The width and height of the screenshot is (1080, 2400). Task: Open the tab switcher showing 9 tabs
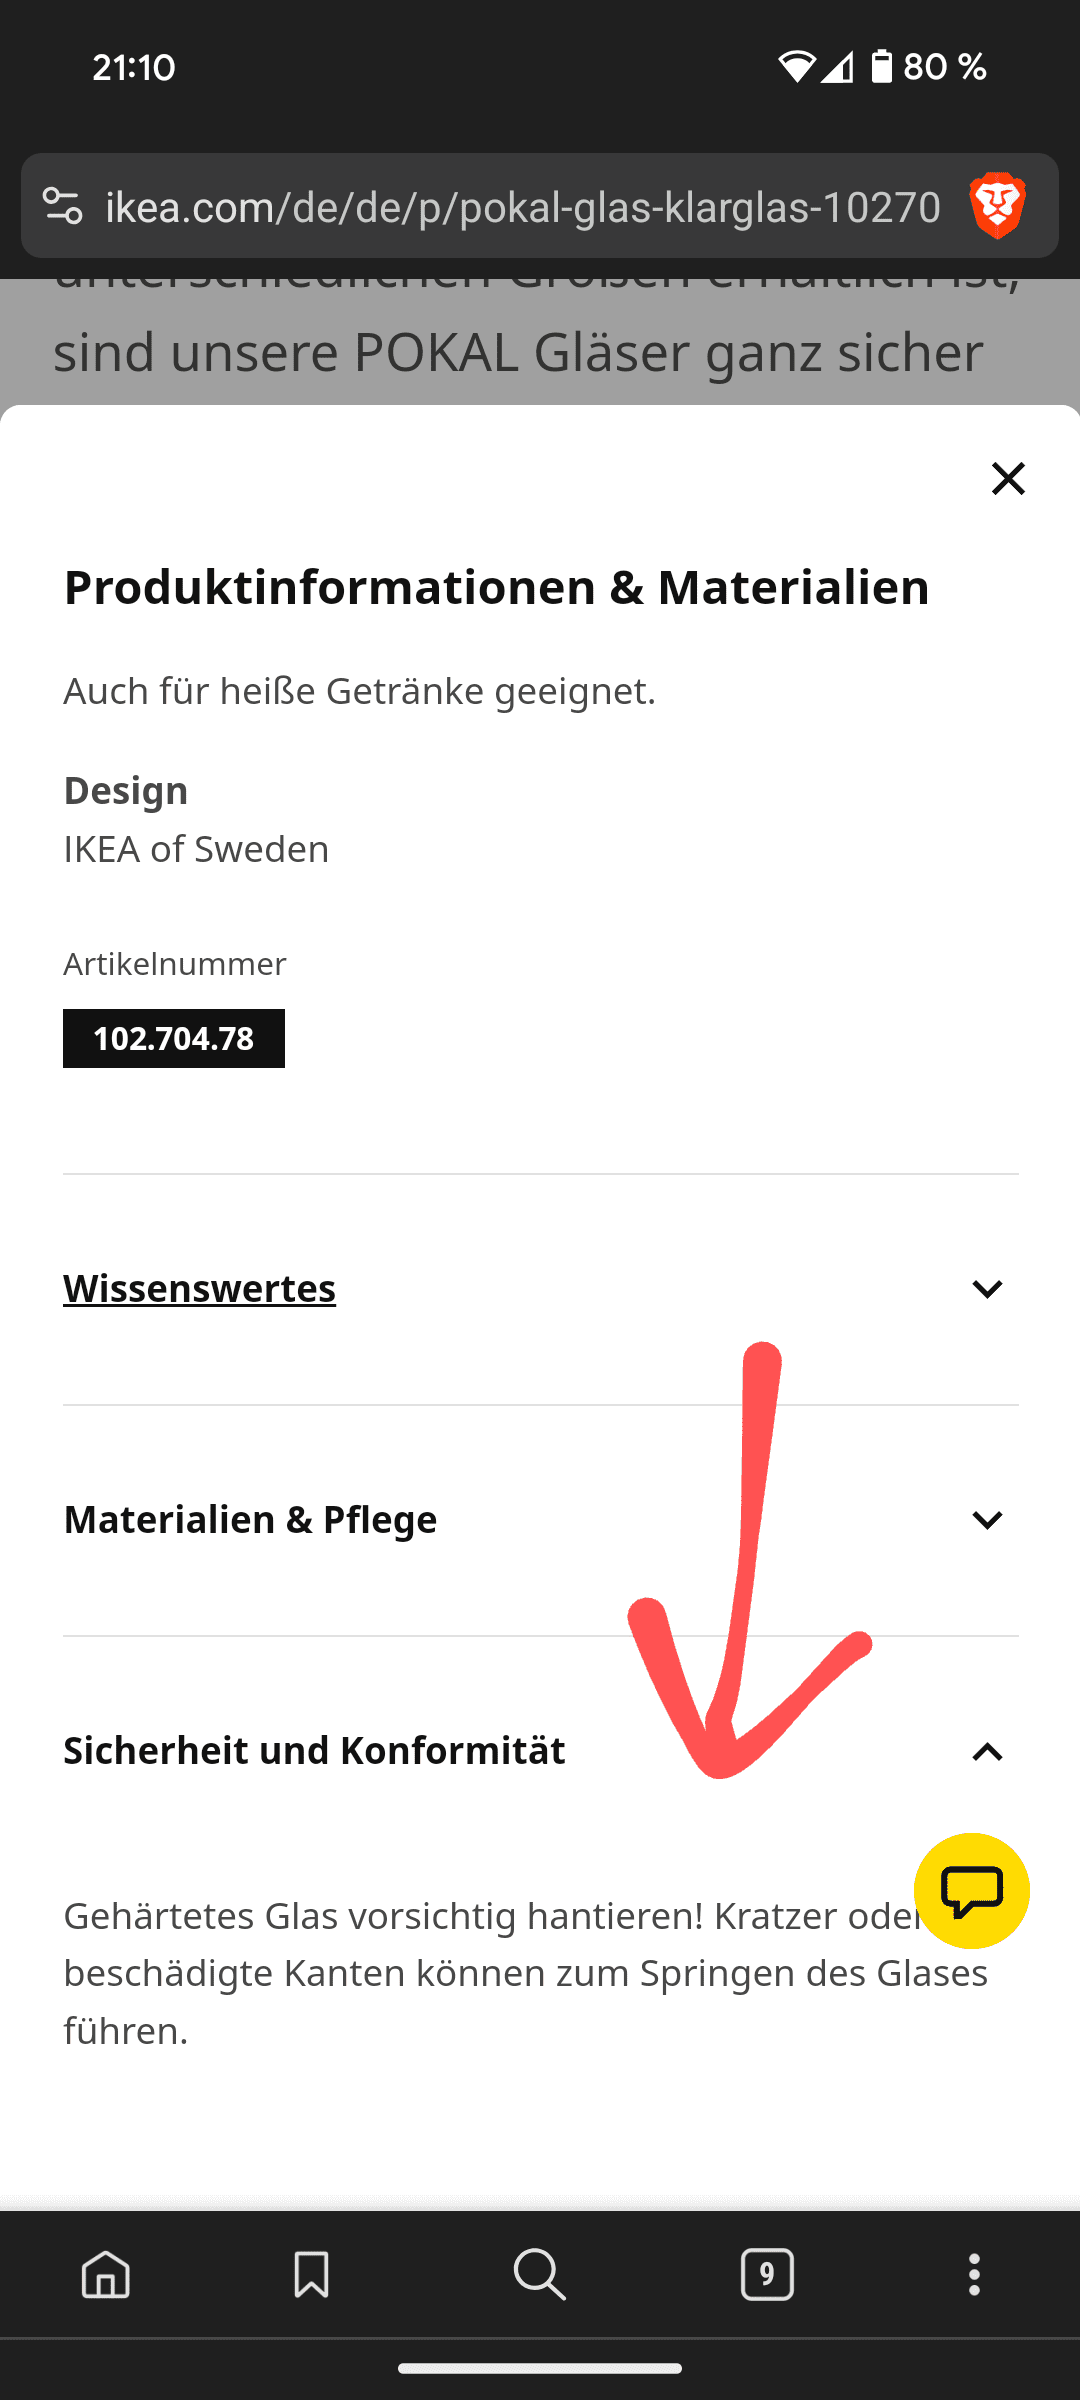[x=767, y=2275]
